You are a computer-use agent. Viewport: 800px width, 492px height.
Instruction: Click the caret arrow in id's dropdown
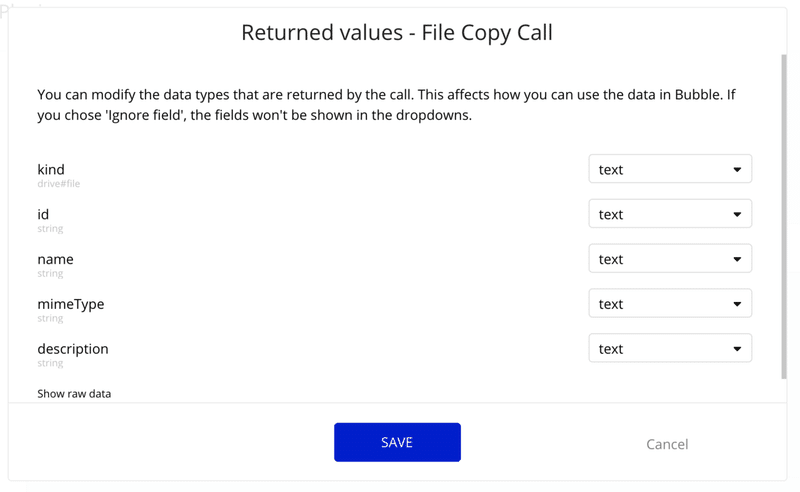pos(737,214)
